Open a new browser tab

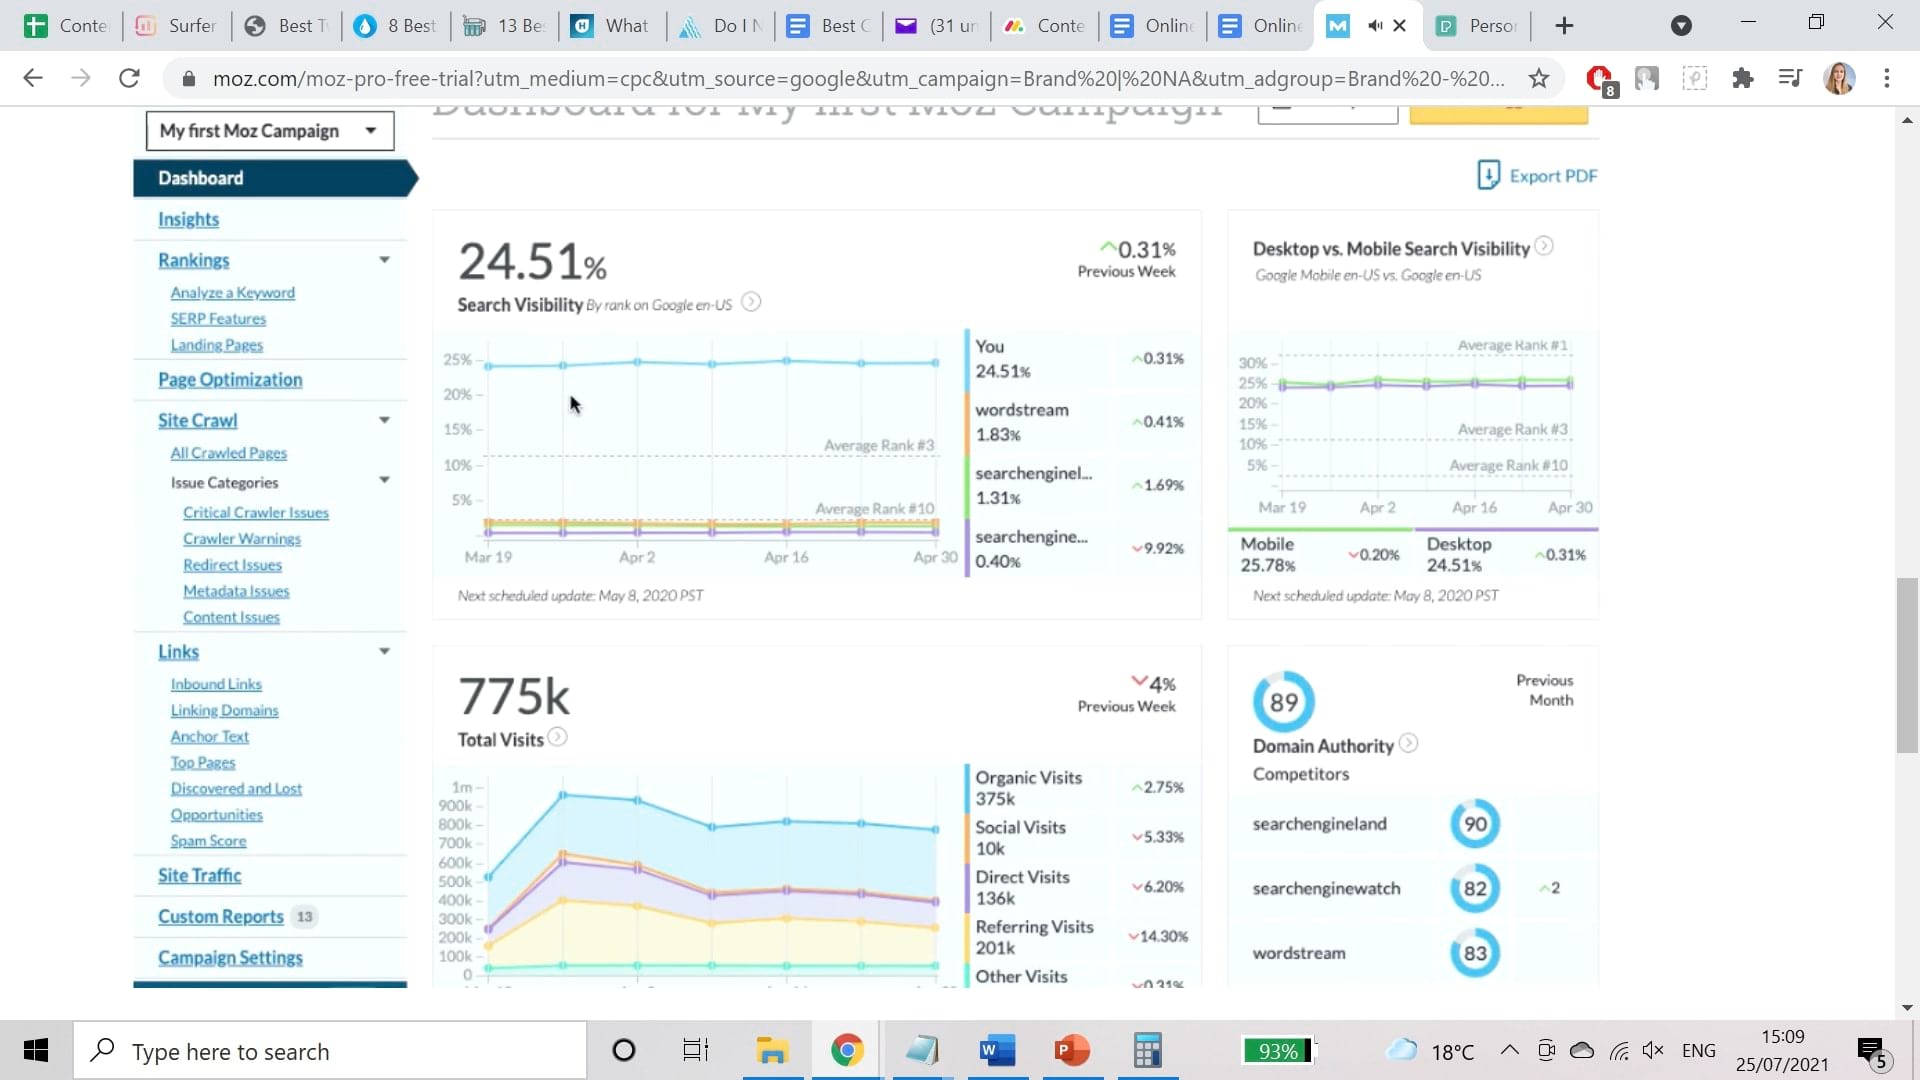(x=1565, y=26)
